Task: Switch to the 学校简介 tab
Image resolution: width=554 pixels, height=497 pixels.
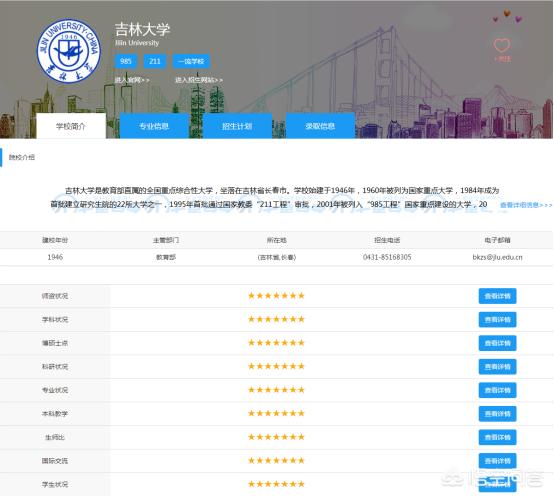Action: [x=71, y=126]
